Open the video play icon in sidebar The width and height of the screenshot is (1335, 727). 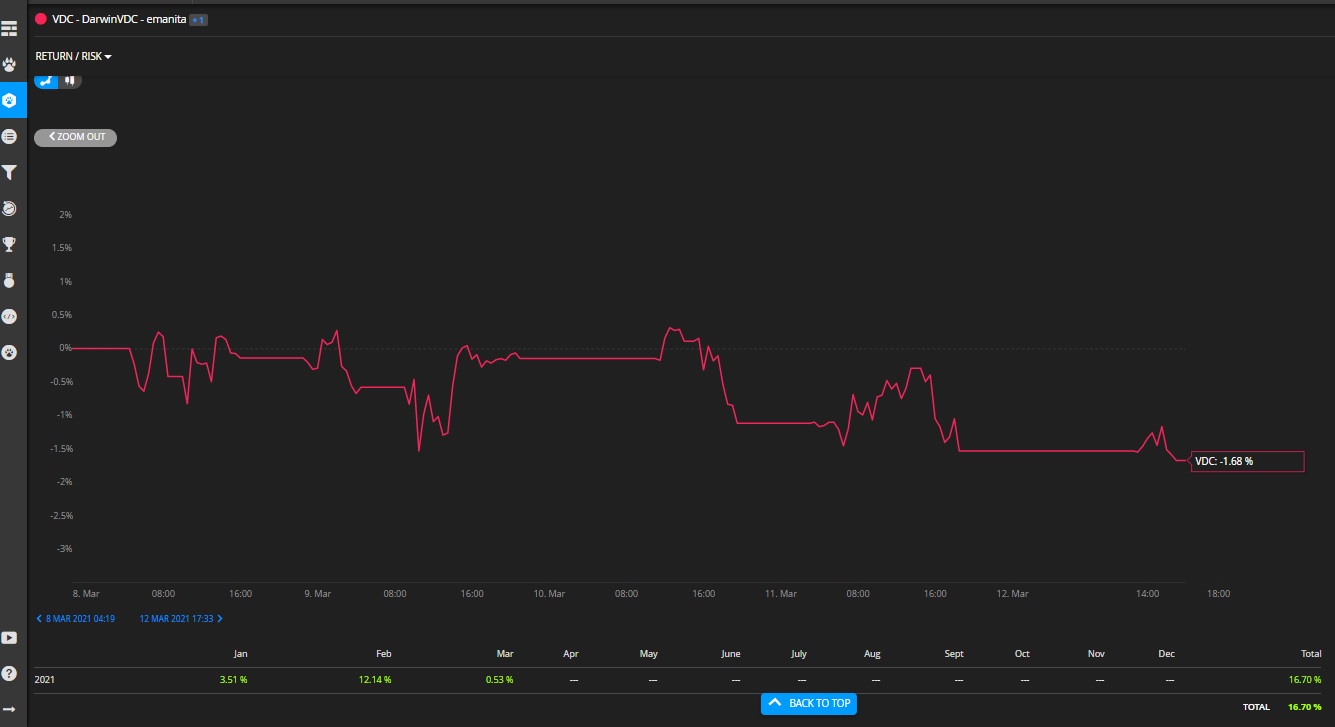pyautogui.click(x=9, y=637)
